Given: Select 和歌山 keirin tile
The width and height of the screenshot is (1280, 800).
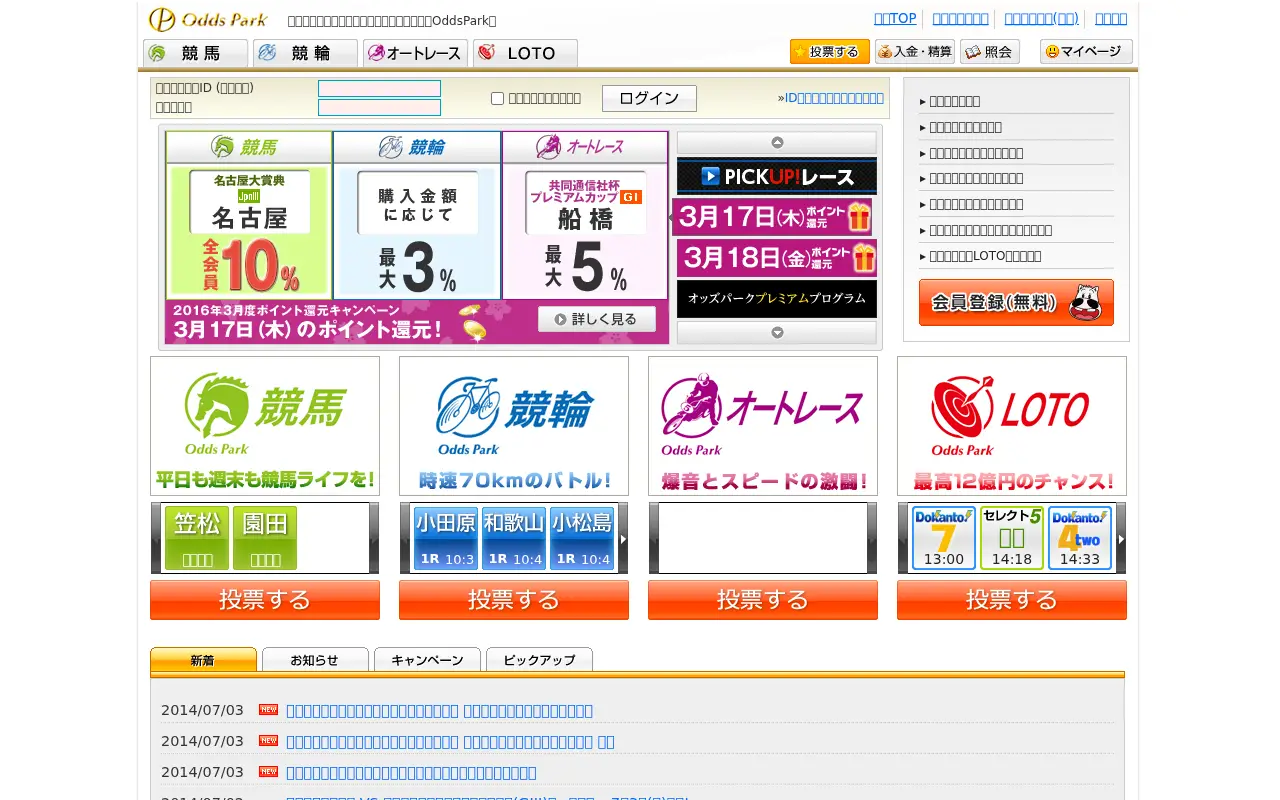Looking at the screenshot, I should [x=514, y=538].
